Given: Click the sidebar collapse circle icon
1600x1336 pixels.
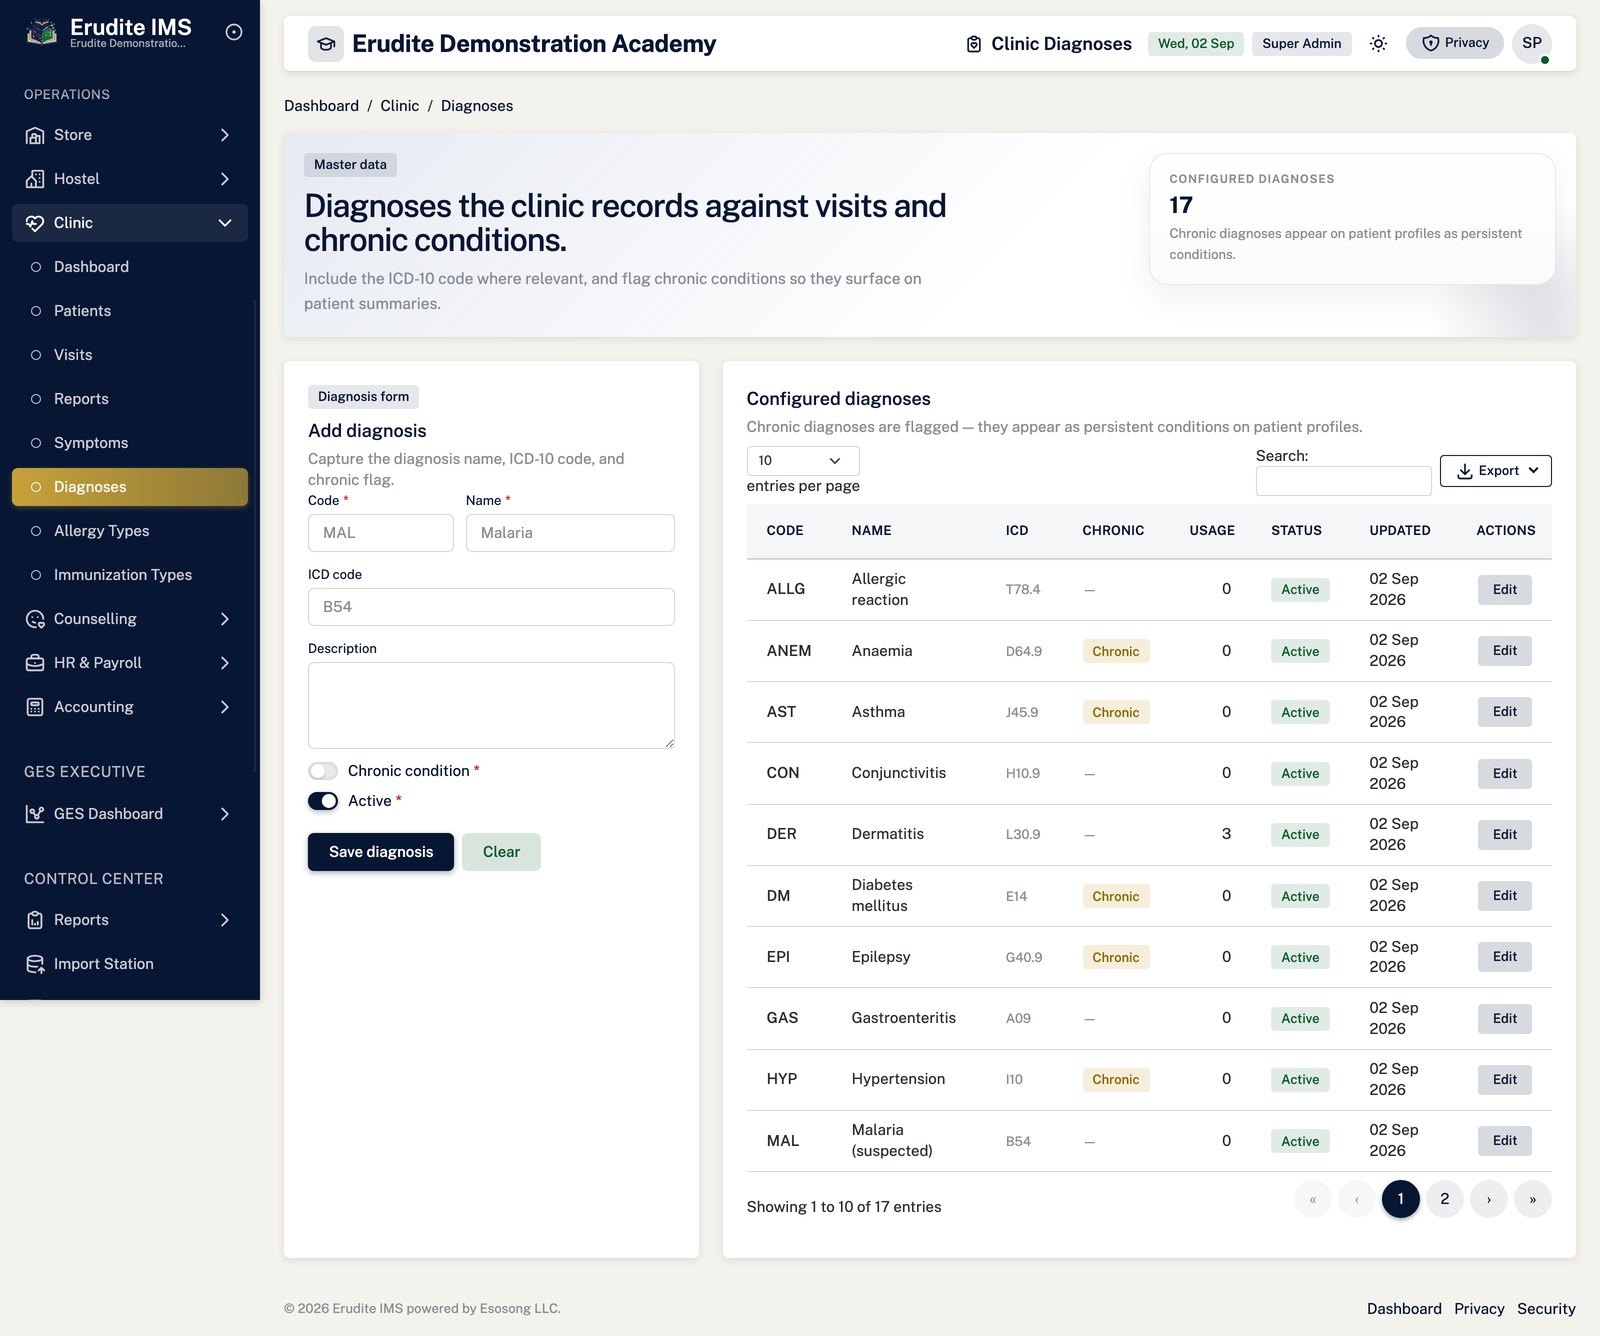Looking at the screenshot, I should tap(234, 32).
